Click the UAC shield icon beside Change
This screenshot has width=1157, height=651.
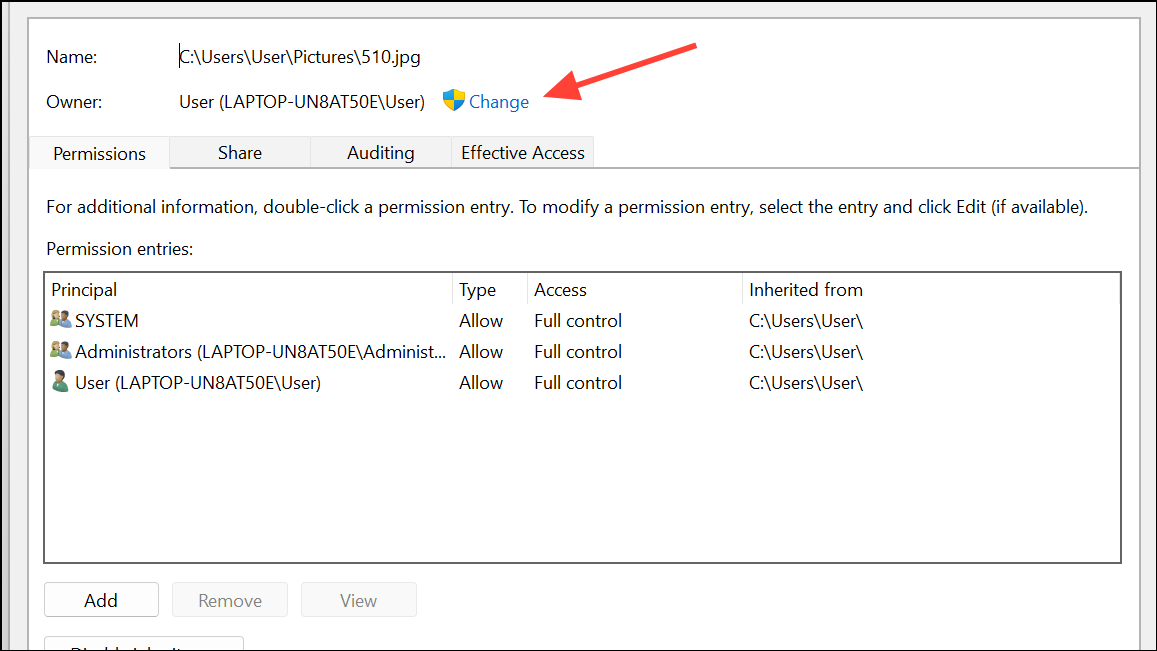(454, 100)
